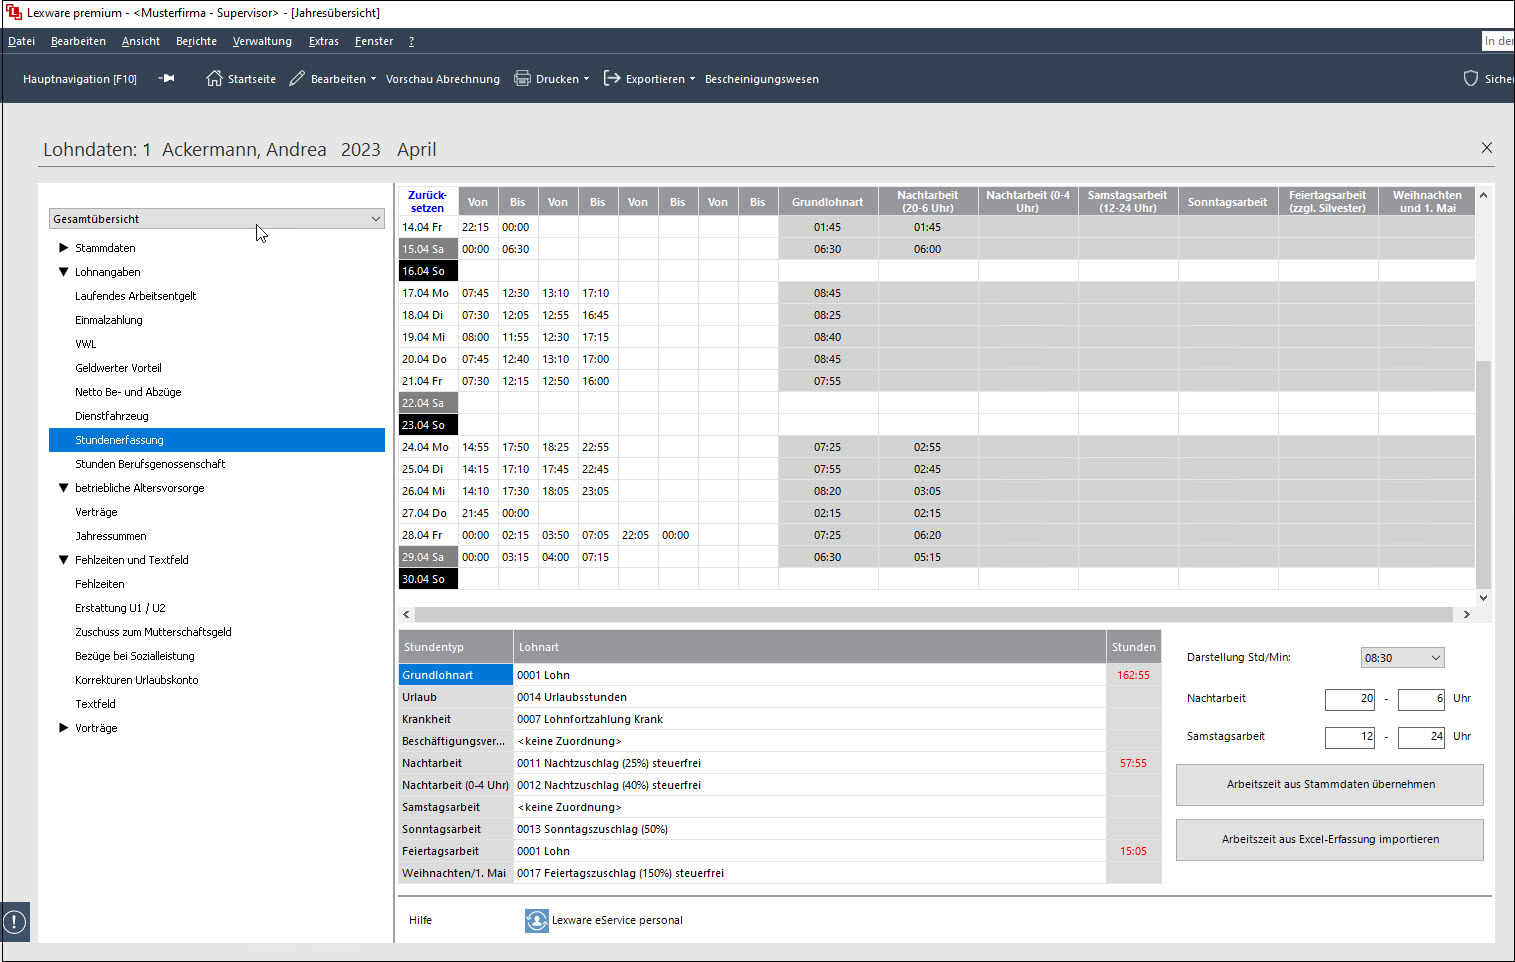This screenshot has width=1515, height=962.
Task: Select Einmalzahlung in tree
Action: tap(109, 320)
